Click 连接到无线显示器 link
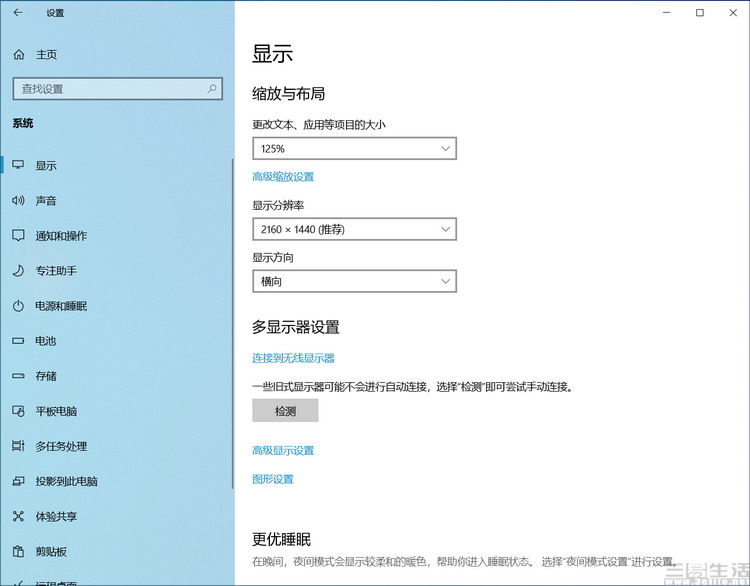The height and width of the screenshot is (586, 750). pos(293,358)
